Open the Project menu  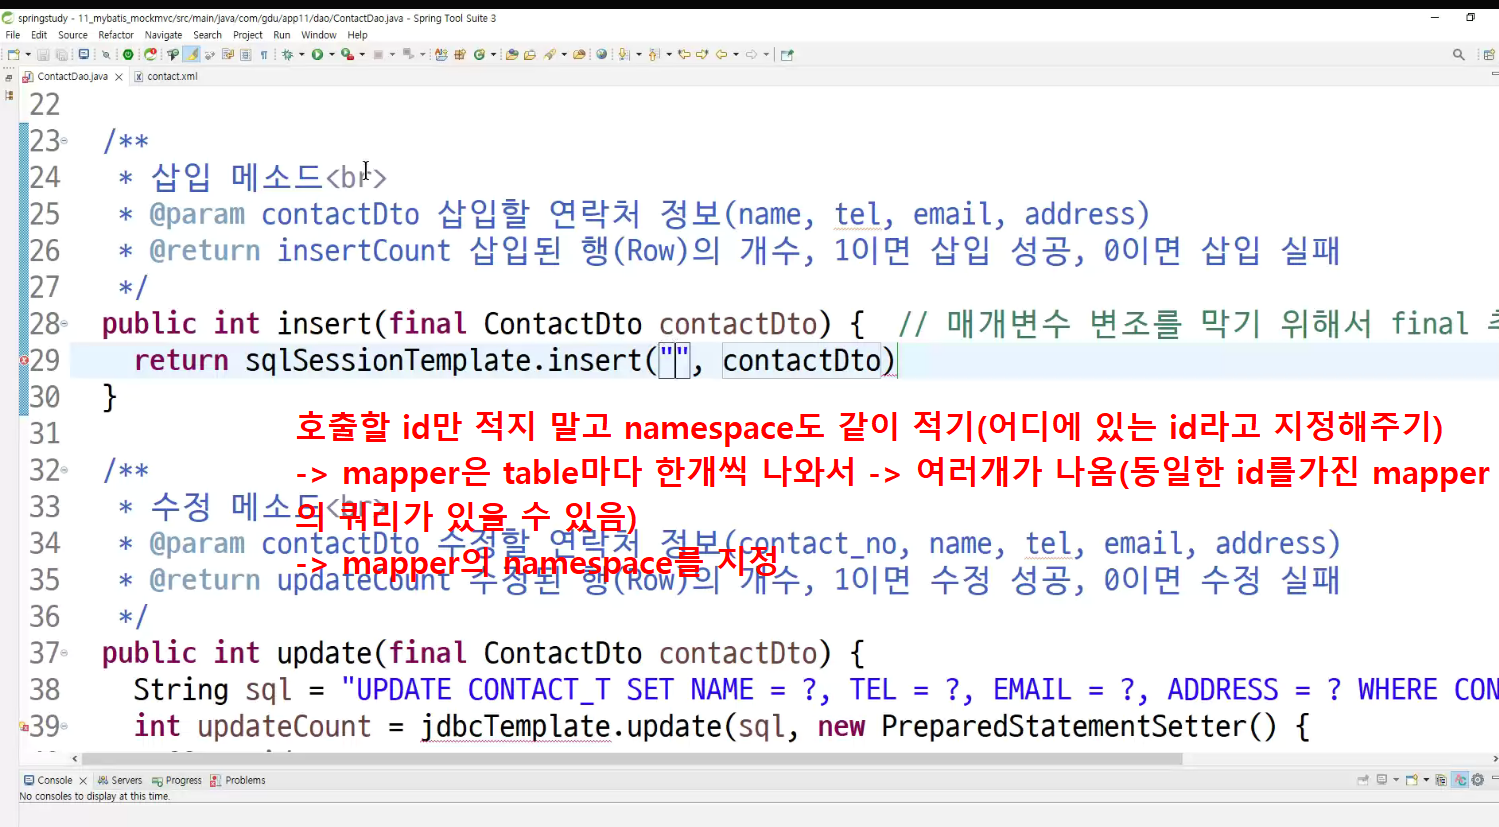[248, 35]
